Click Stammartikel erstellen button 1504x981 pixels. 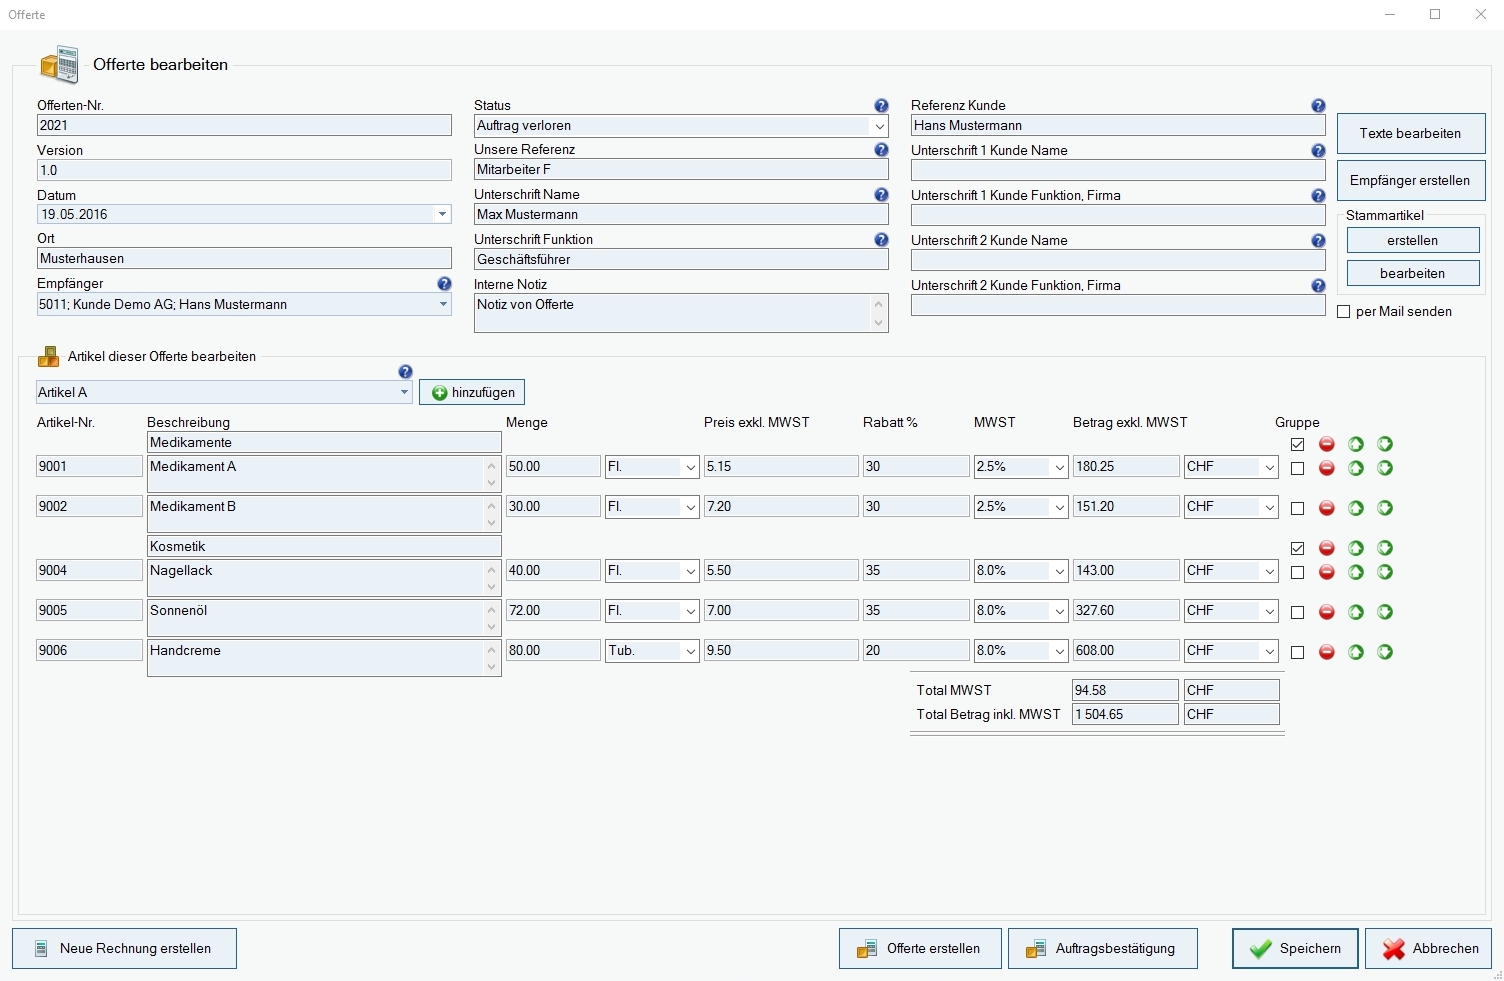click(x=1412, y=241)
